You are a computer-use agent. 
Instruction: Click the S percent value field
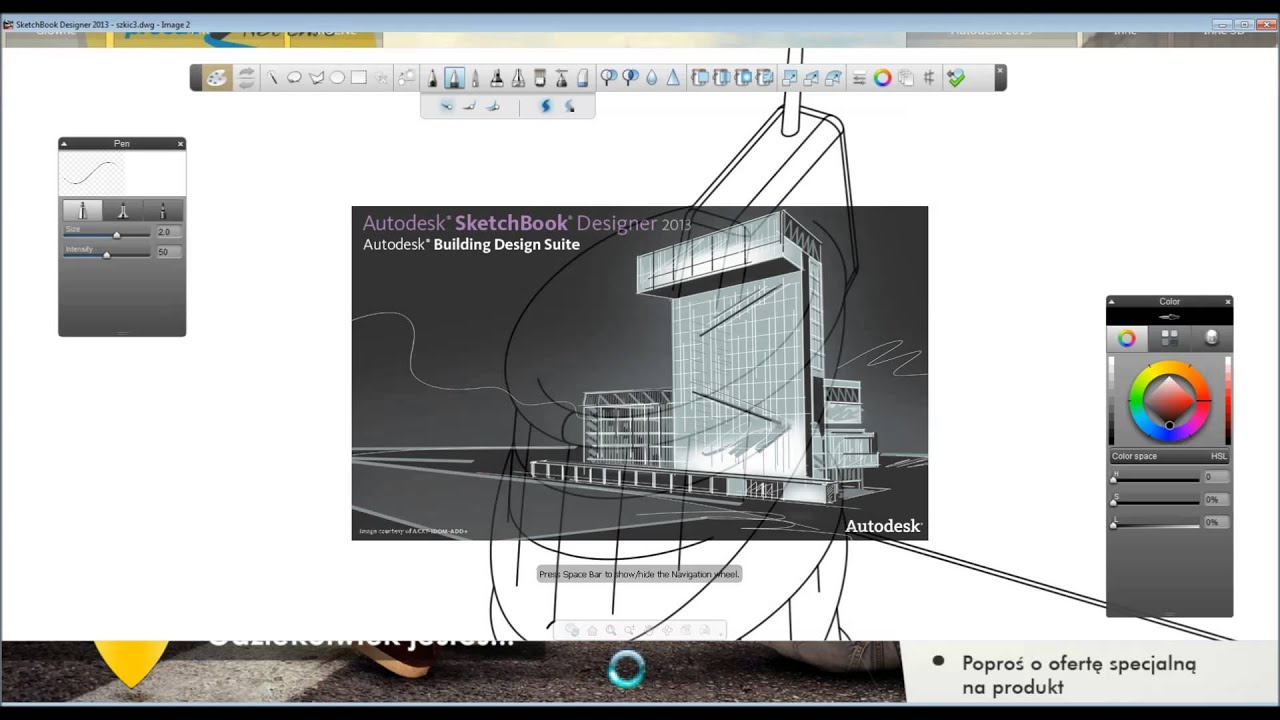click(1216, 500)
